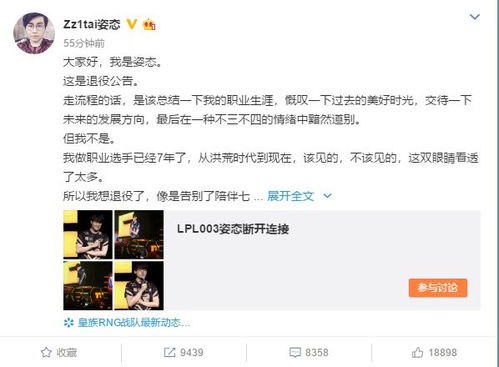Image resolution: width=499 pixels, height=367 pixels.
Task: Click the membership crown badge icon
Action: [x=149, y=24]
